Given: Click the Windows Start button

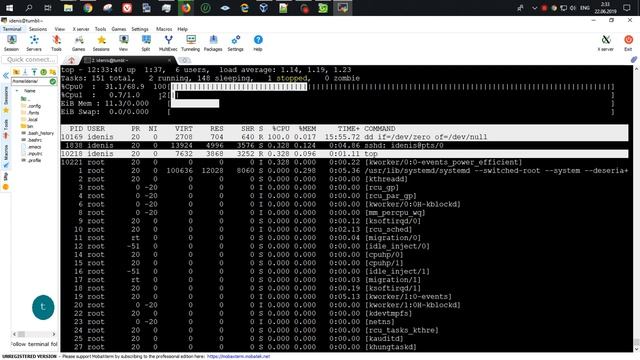Looking at the screenshot, I should (9, 8).
